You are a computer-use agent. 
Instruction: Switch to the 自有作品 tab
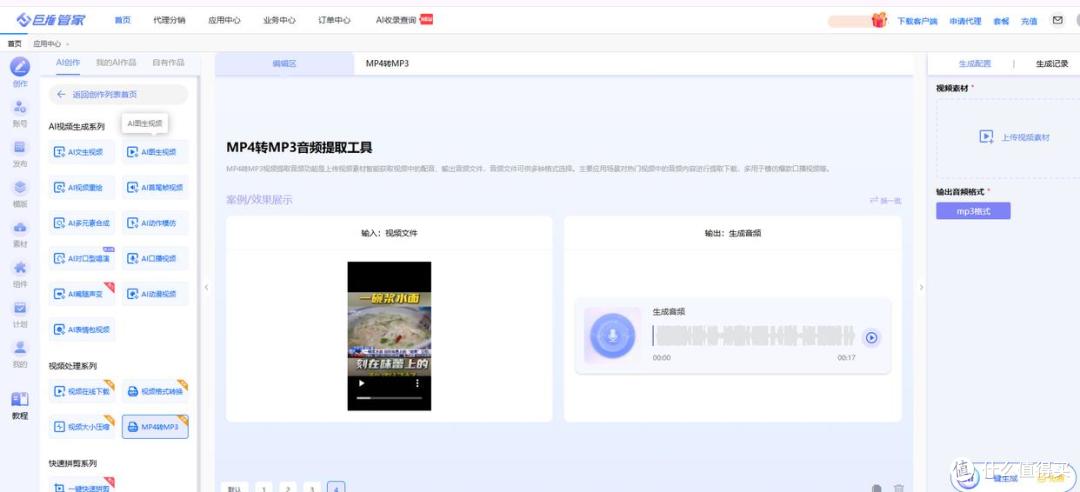(x=169, y=62)
